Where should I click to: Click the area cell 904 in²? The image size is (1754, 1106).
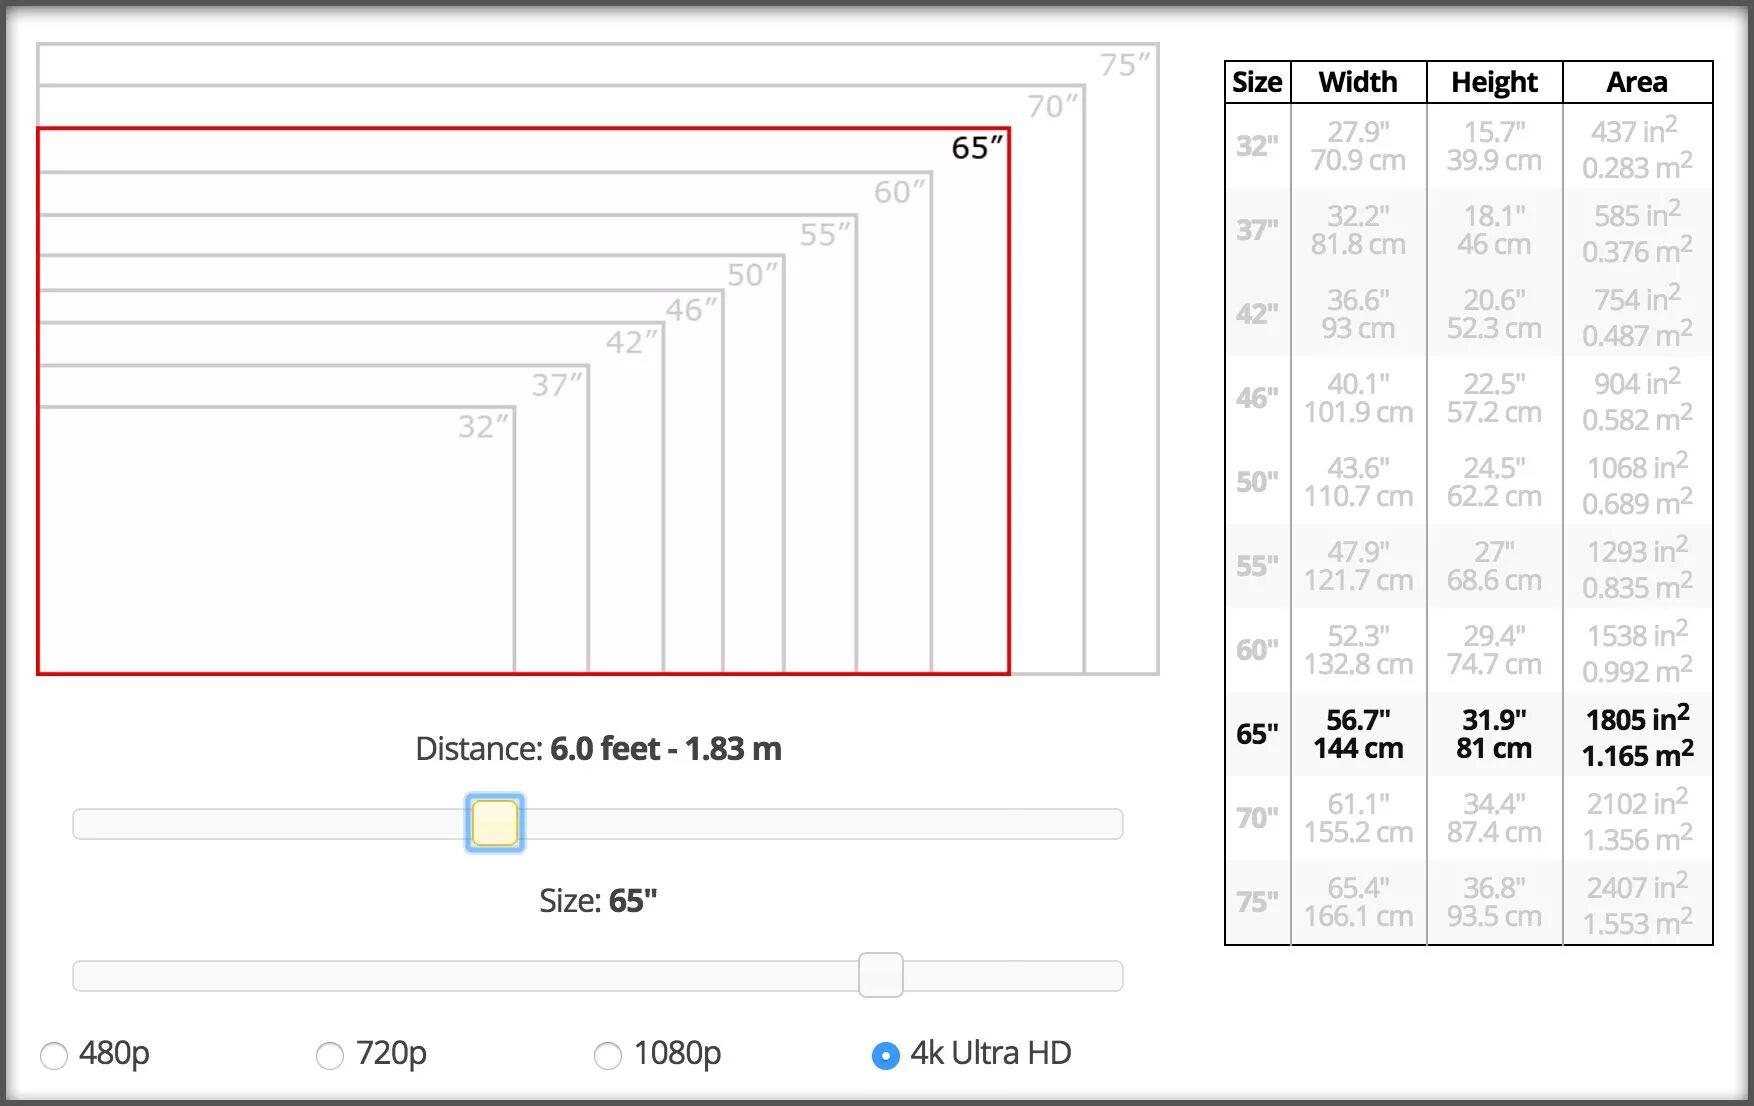click(1637, 398)
